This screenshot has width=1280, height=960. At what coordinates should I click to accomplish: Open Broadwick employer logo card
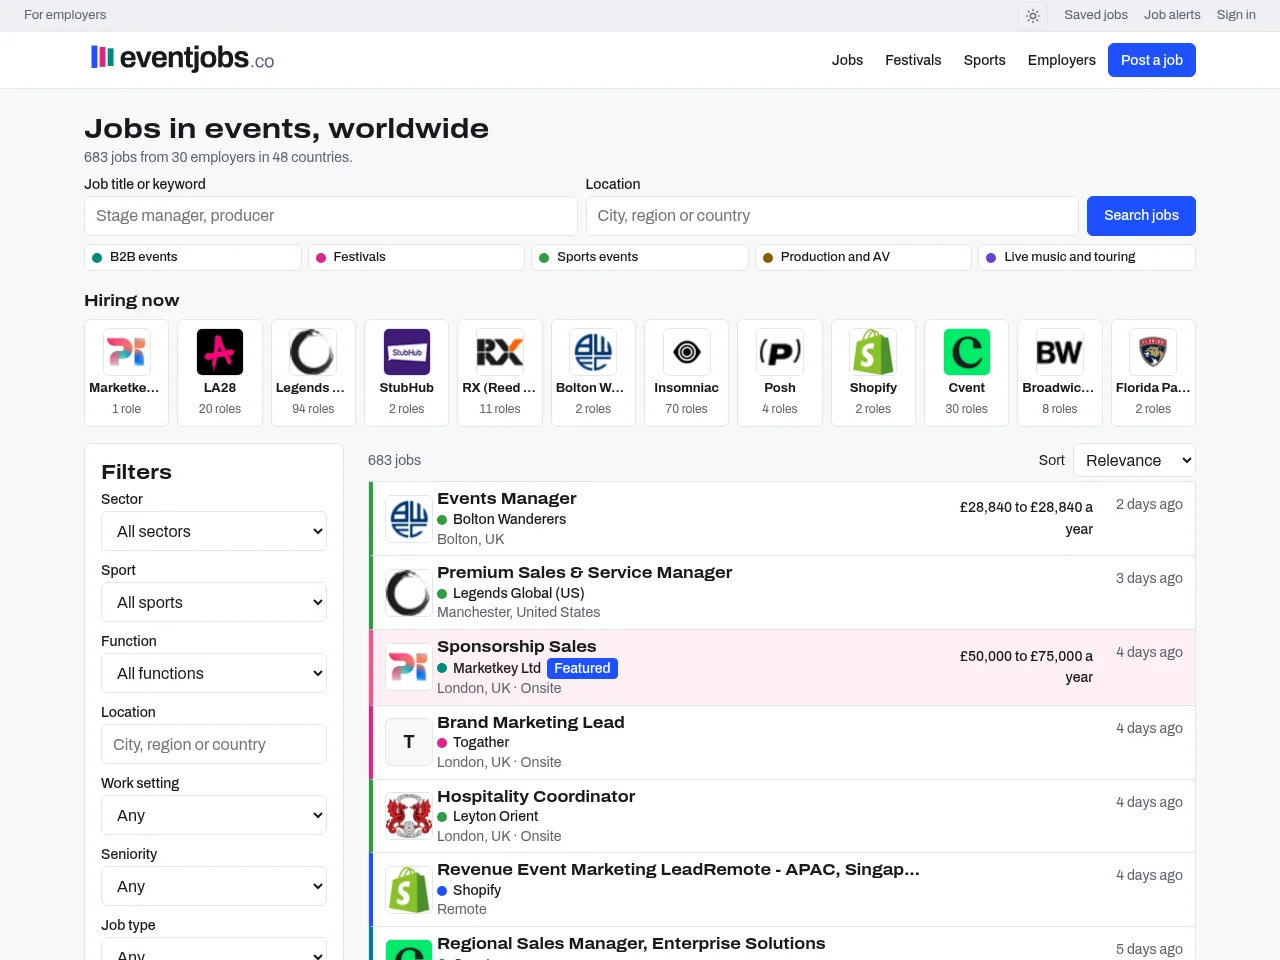tap(1060, 373)
